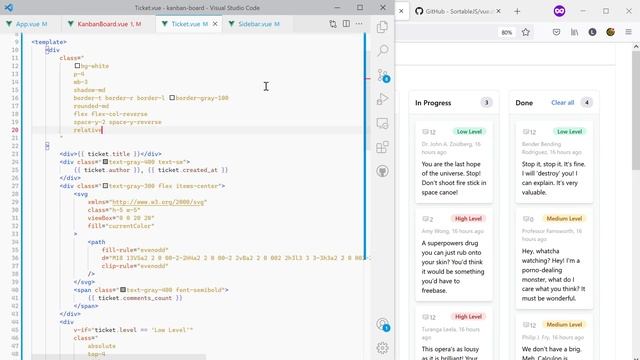
Task: Click the Done column heading
Action: coord(524,103)
